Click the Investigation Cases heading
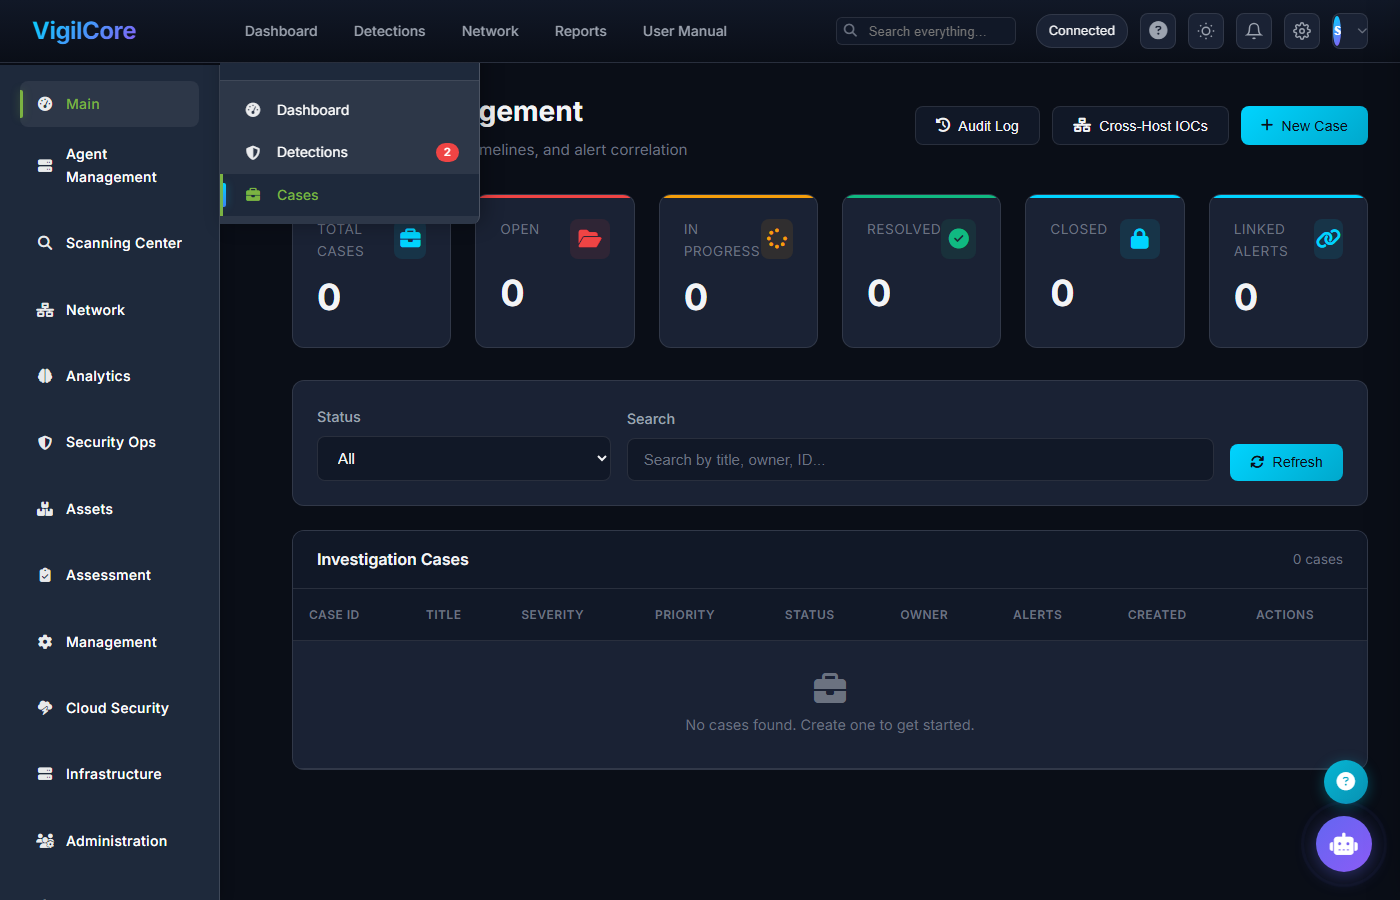Viewport: 1400px width, 900px height. [393, 559]
